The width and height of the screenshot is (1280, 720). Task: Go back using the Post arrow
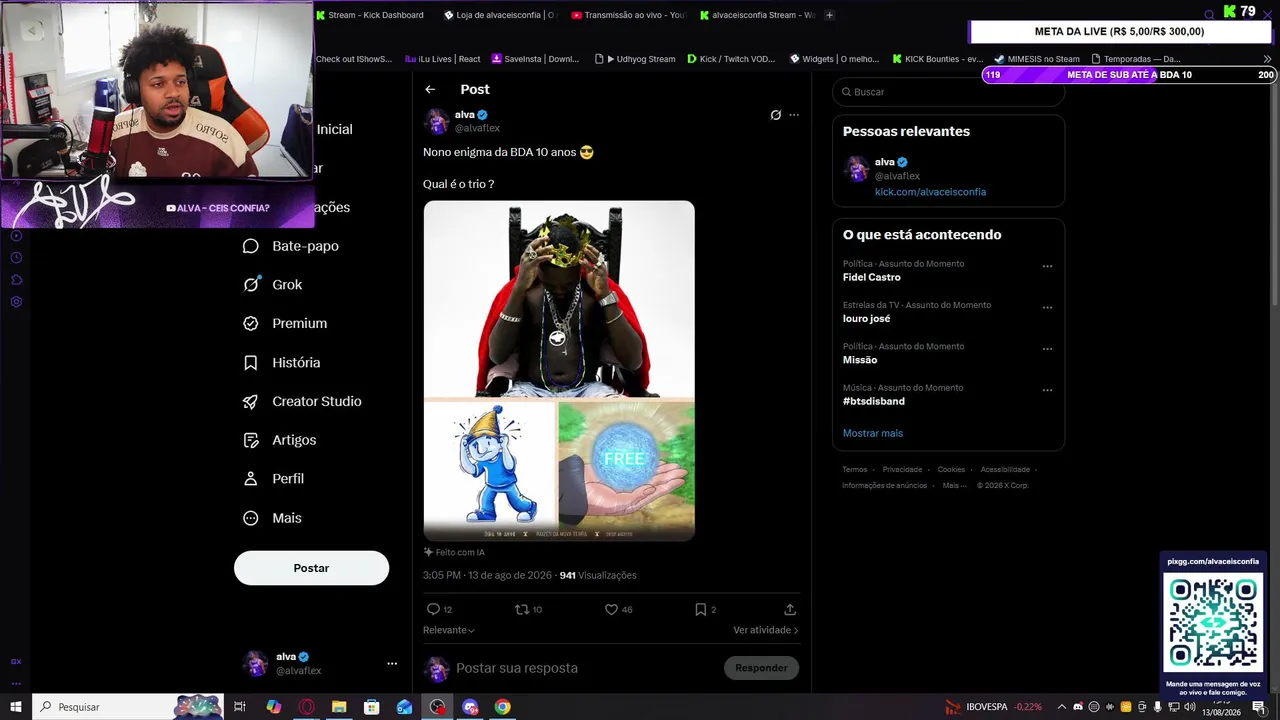[x=430, y=89]
